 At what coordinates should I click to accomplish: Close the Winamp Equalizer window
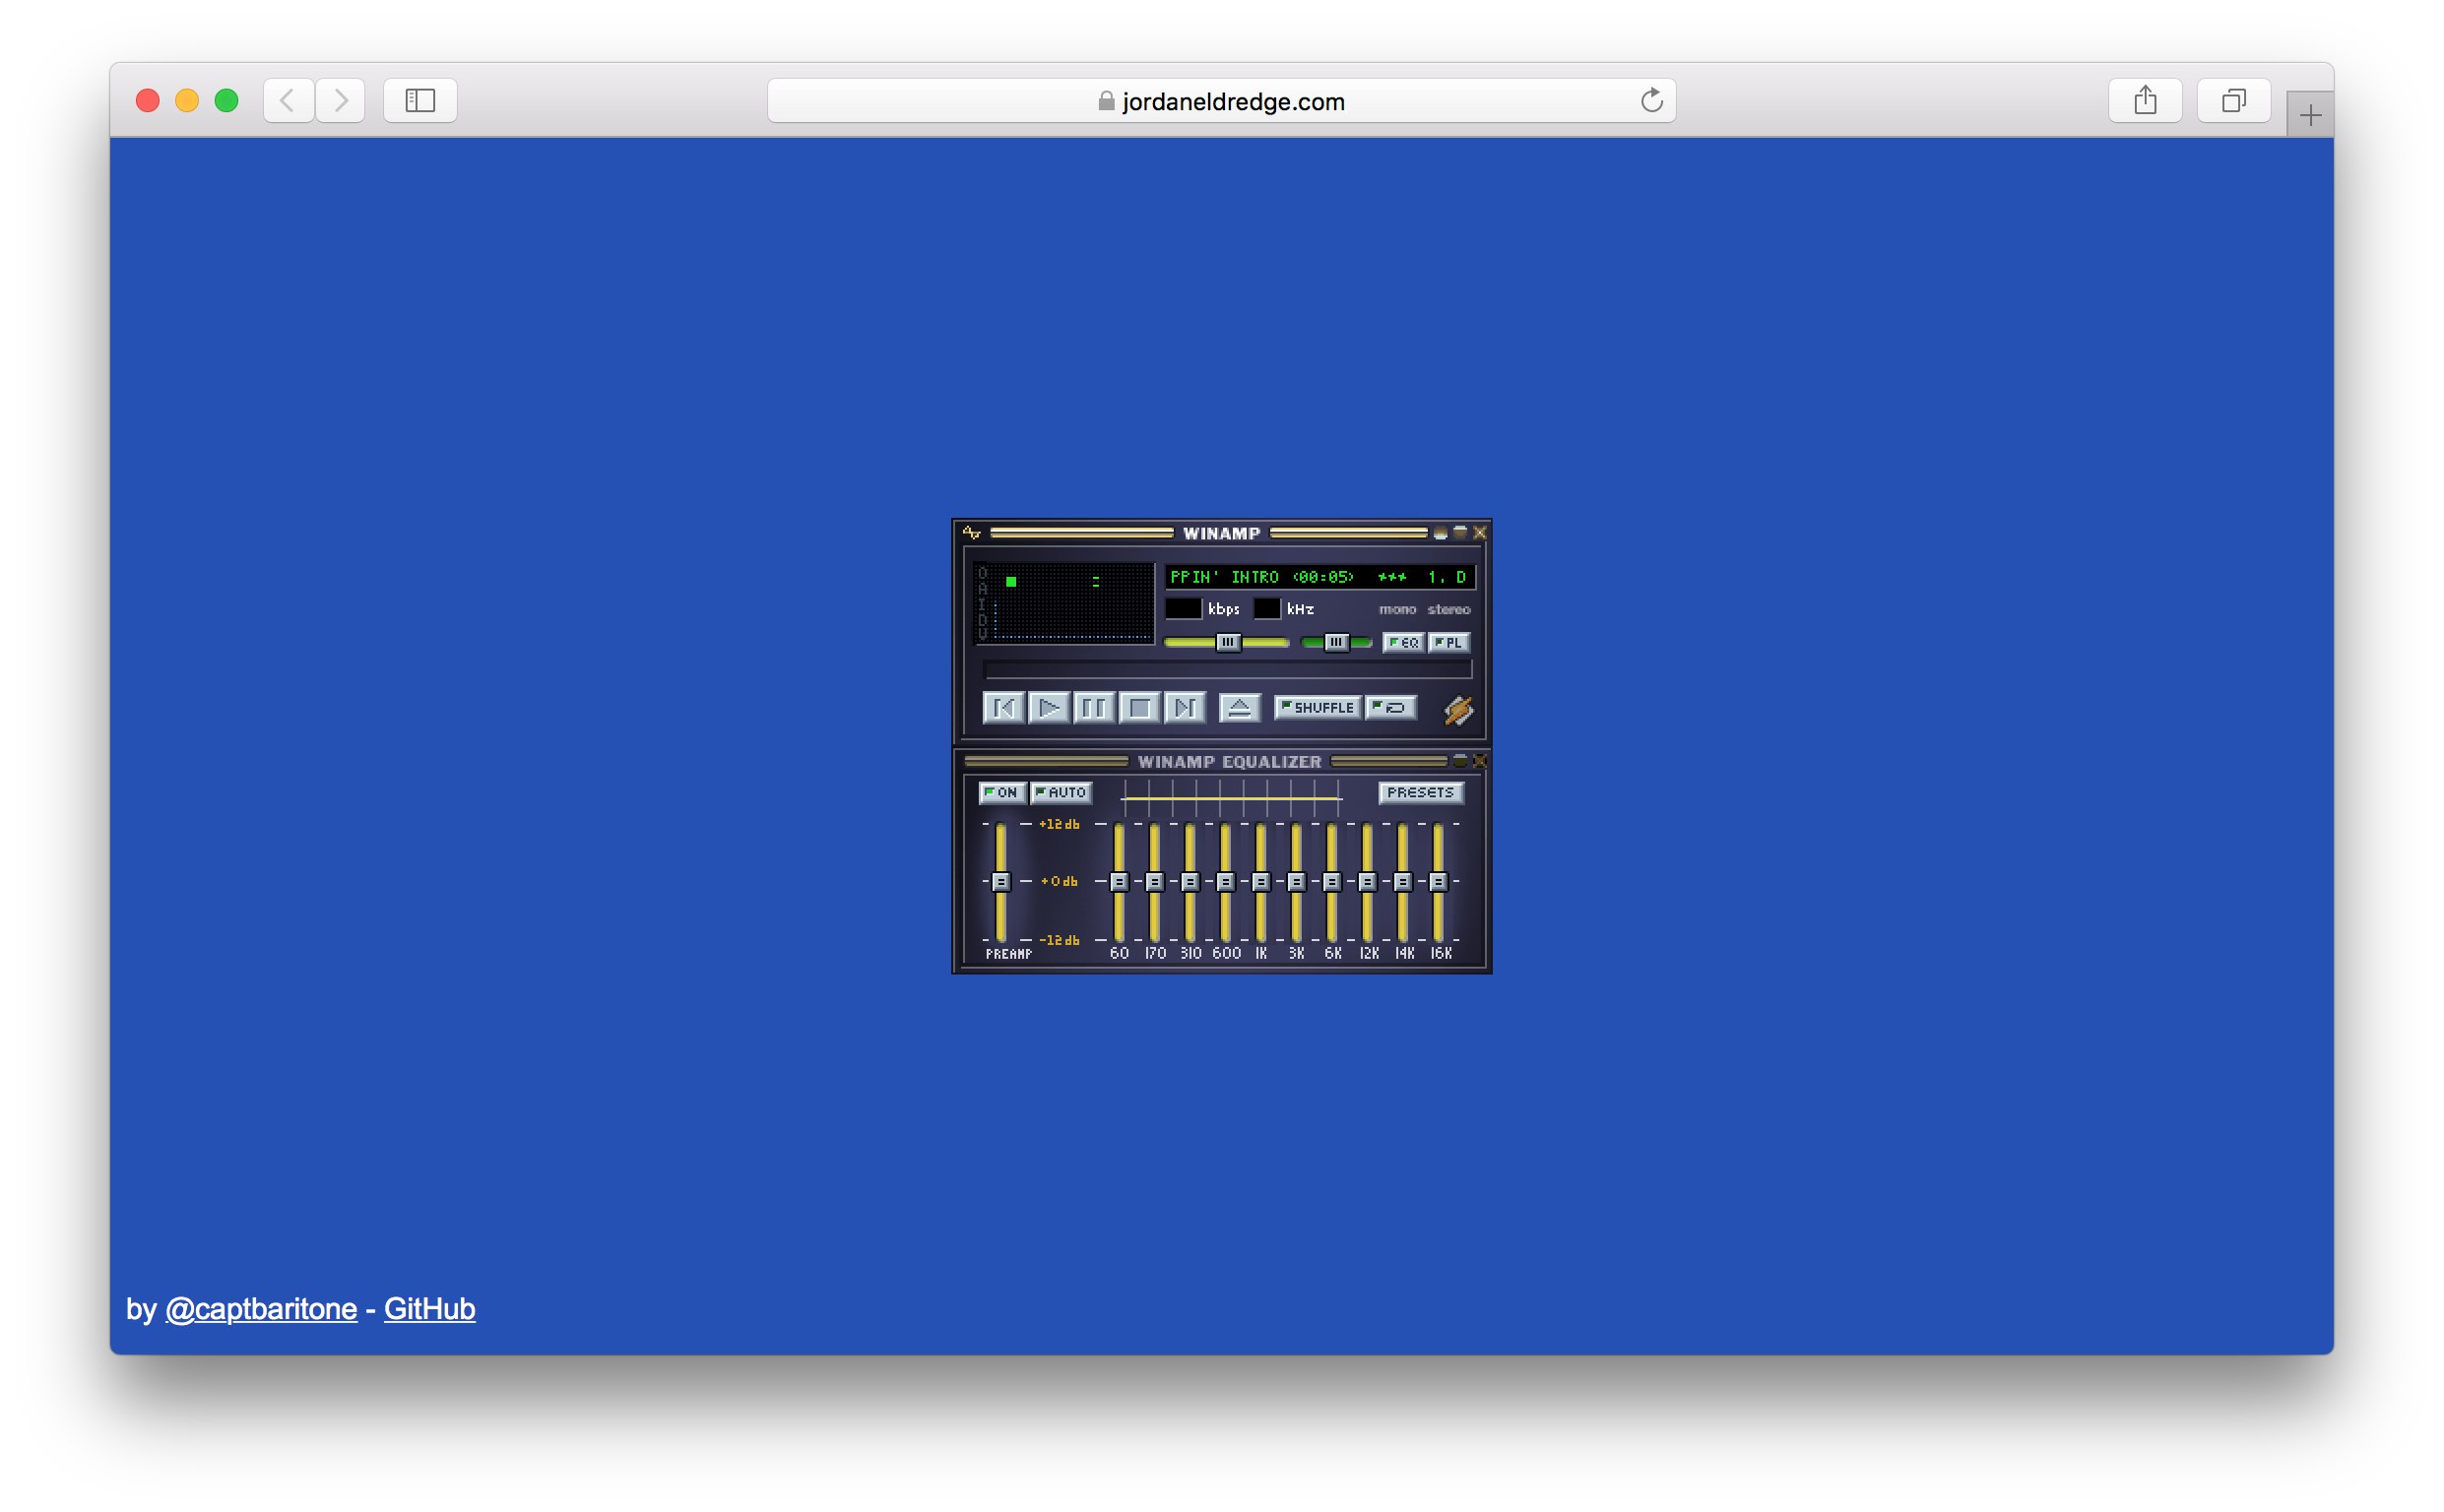coord(1480,761)
